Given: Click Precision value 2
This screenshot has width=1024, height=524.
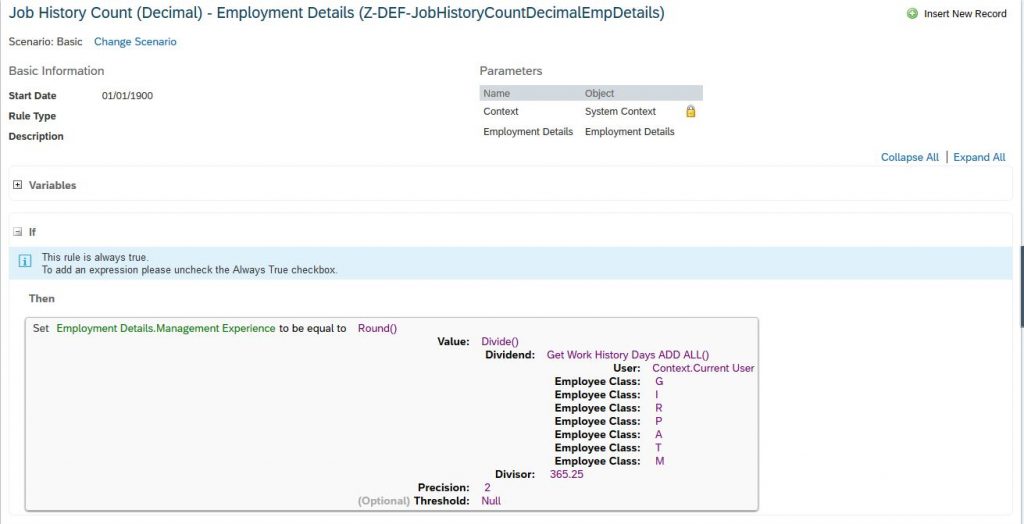Looking at the screenshot, I should 487,487.
